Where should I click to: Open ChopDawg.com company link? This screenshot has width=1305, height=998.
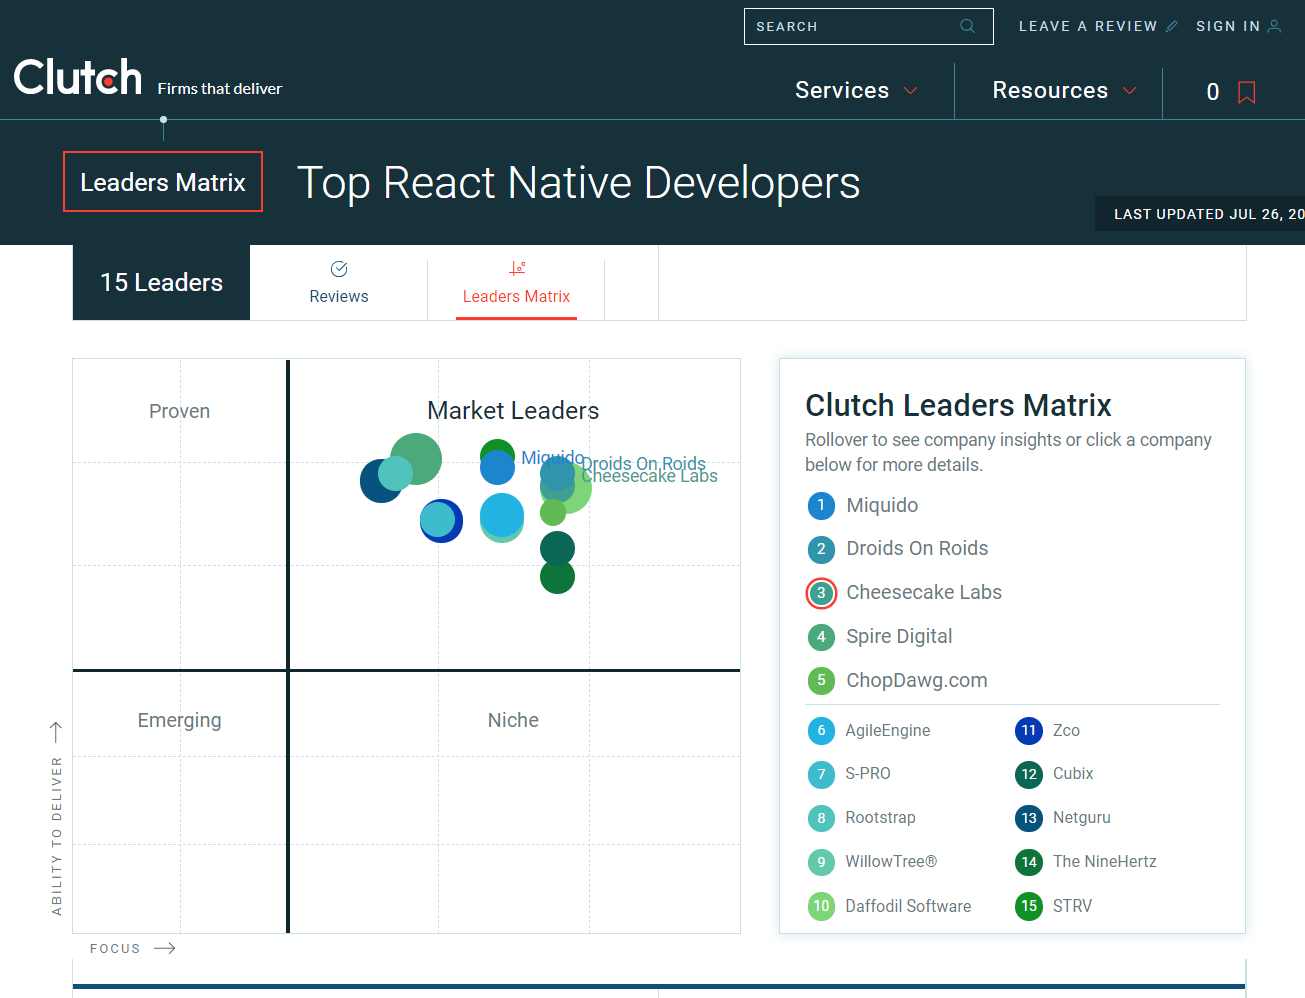pos(917,680)
